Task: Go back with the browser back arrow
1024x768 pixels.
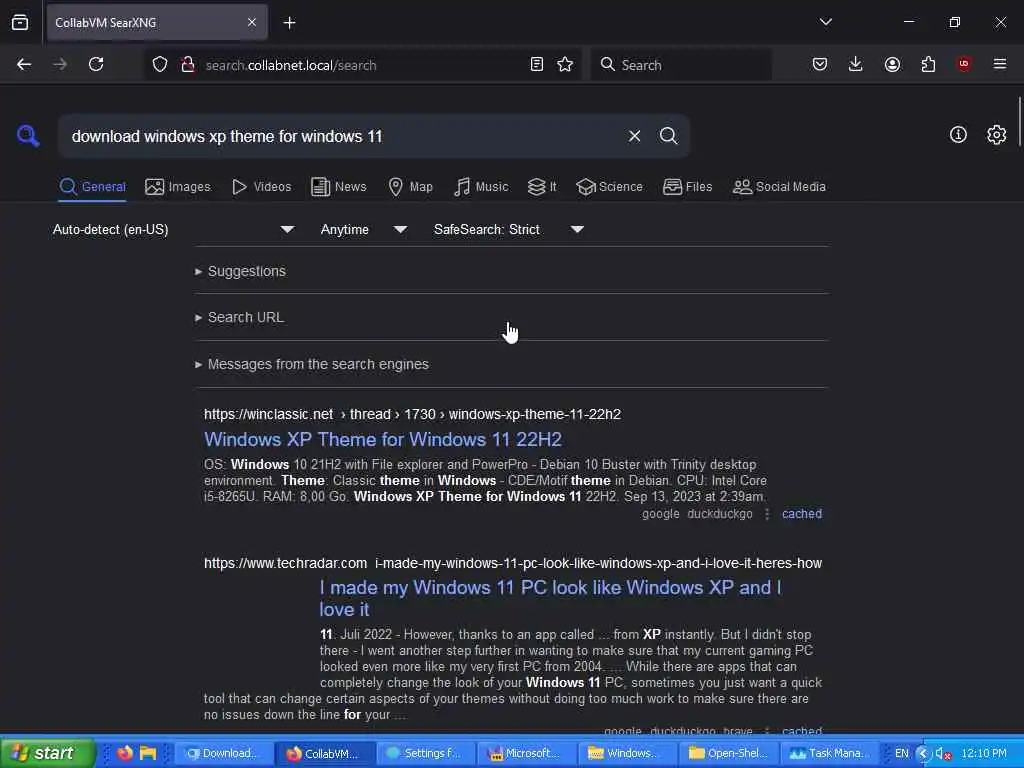Action: [24, 64]
